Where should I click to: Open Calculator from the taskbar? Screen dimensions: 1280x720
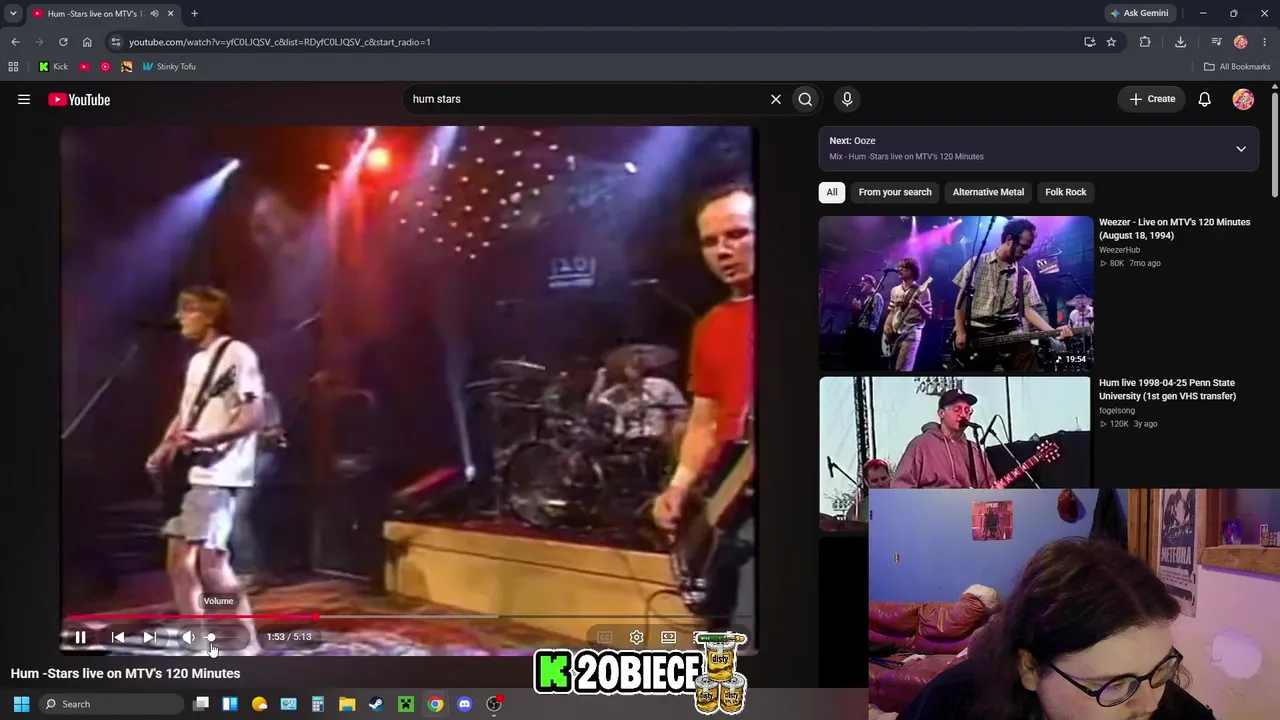pos(318,704)
